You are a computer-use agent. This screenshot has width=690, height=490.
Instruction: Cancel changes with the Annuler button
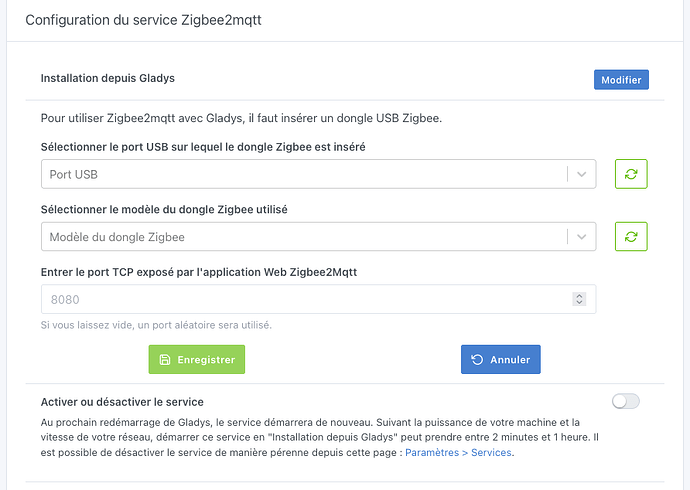click(501, 359)
